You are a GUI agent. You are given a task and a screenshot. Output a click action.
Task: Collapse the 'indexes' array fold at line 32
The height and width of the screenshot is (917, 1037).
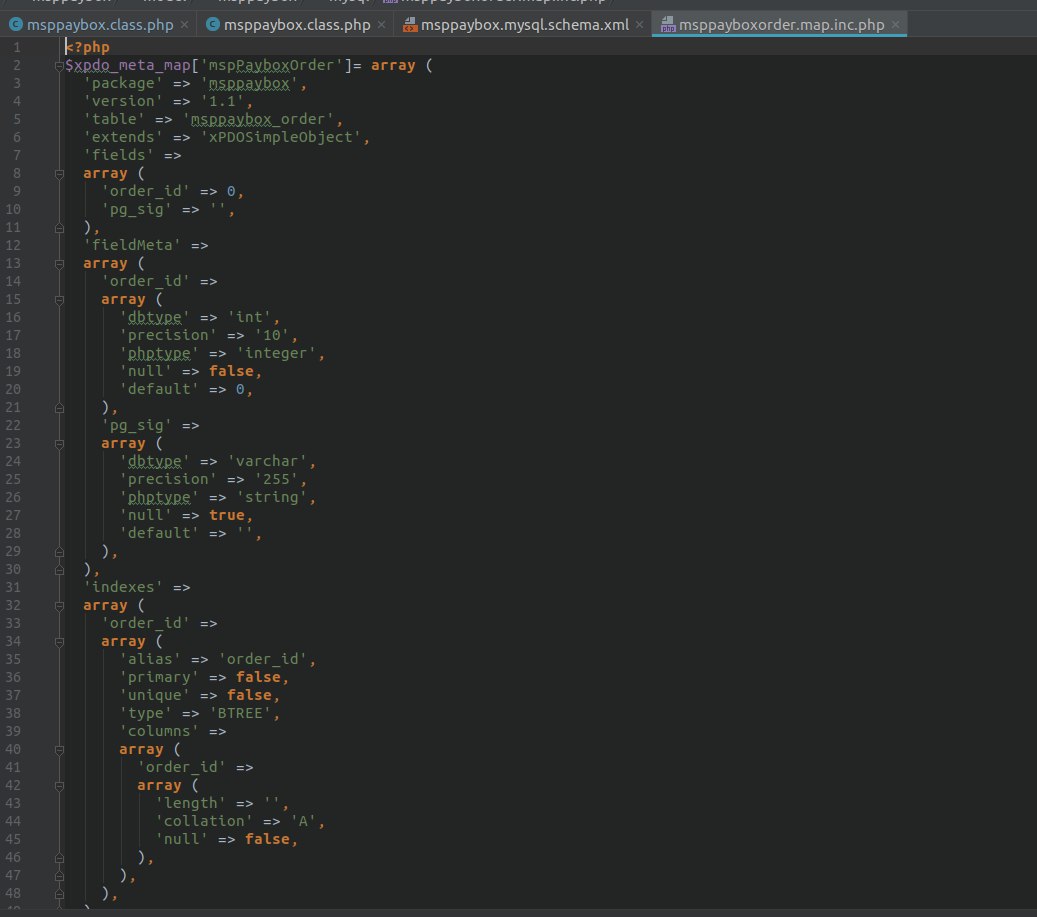tap(60, 606)
